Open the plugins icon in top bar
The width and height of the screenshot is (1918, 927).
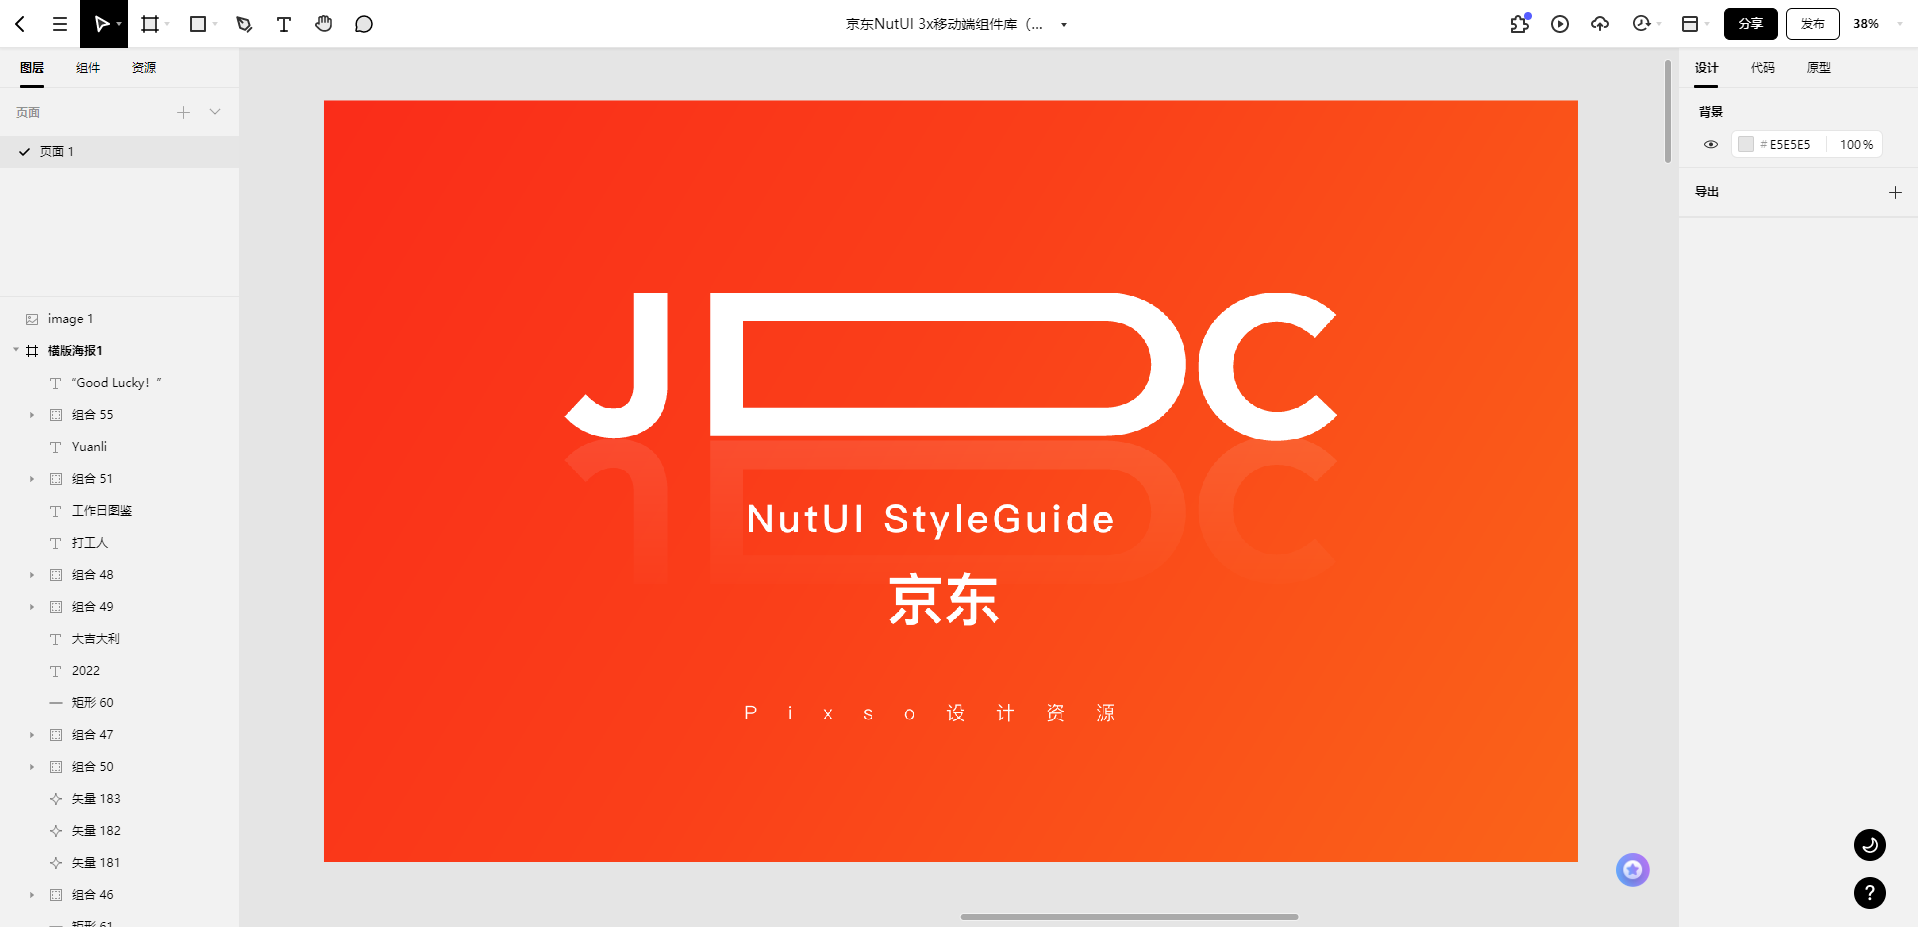point(1520,24)
